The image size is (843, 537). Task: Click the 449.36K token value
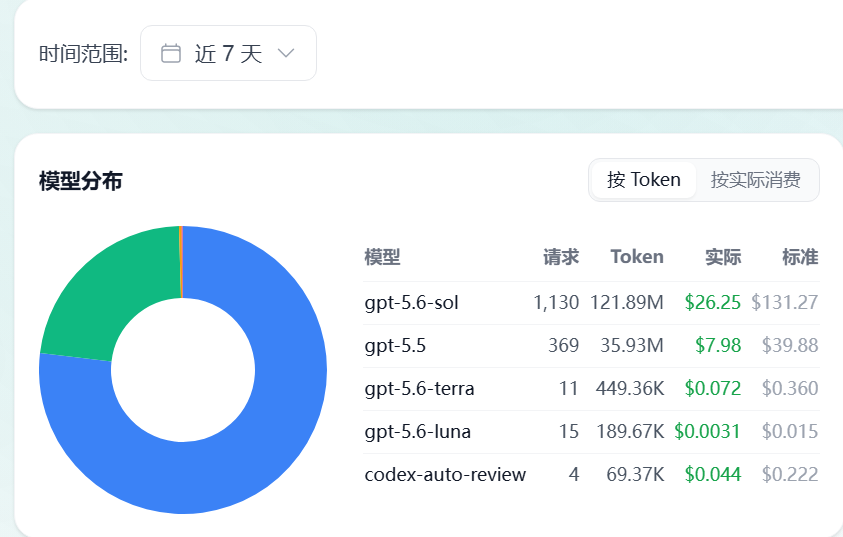click(630, 389)
